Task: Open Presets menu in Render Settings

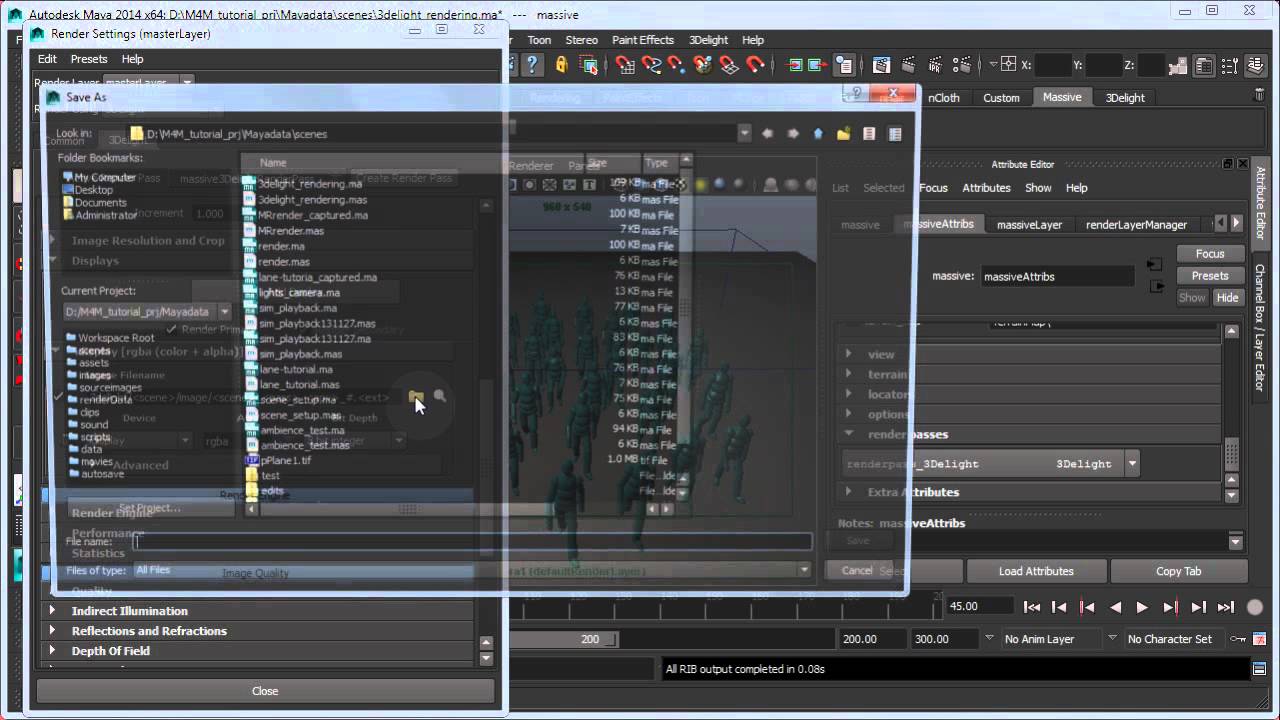Action: [89, 59]
